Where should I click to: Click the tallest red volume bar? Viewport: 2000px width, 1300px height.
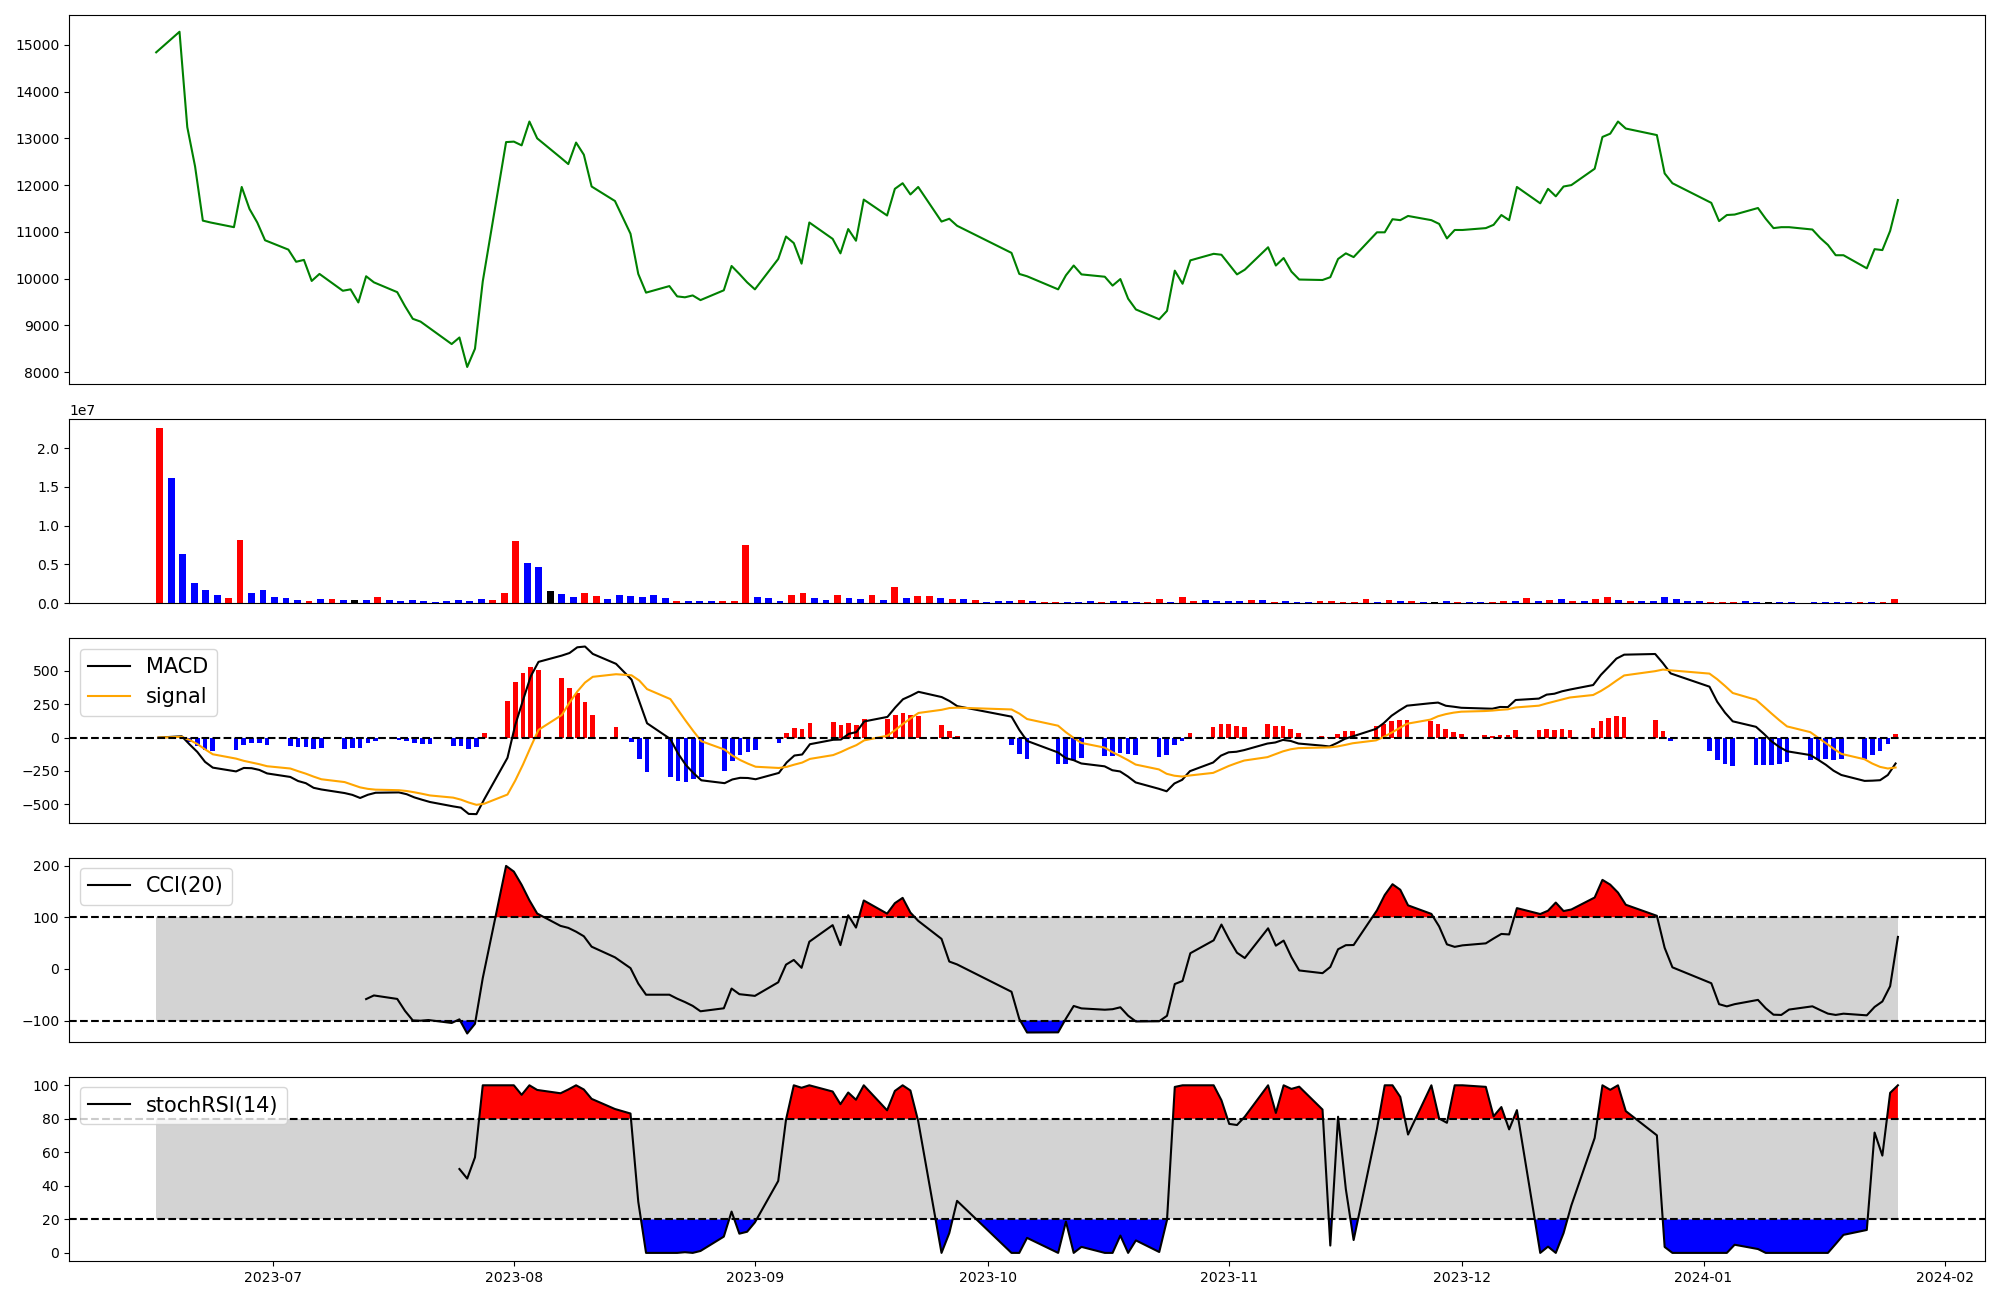point(159,515)
